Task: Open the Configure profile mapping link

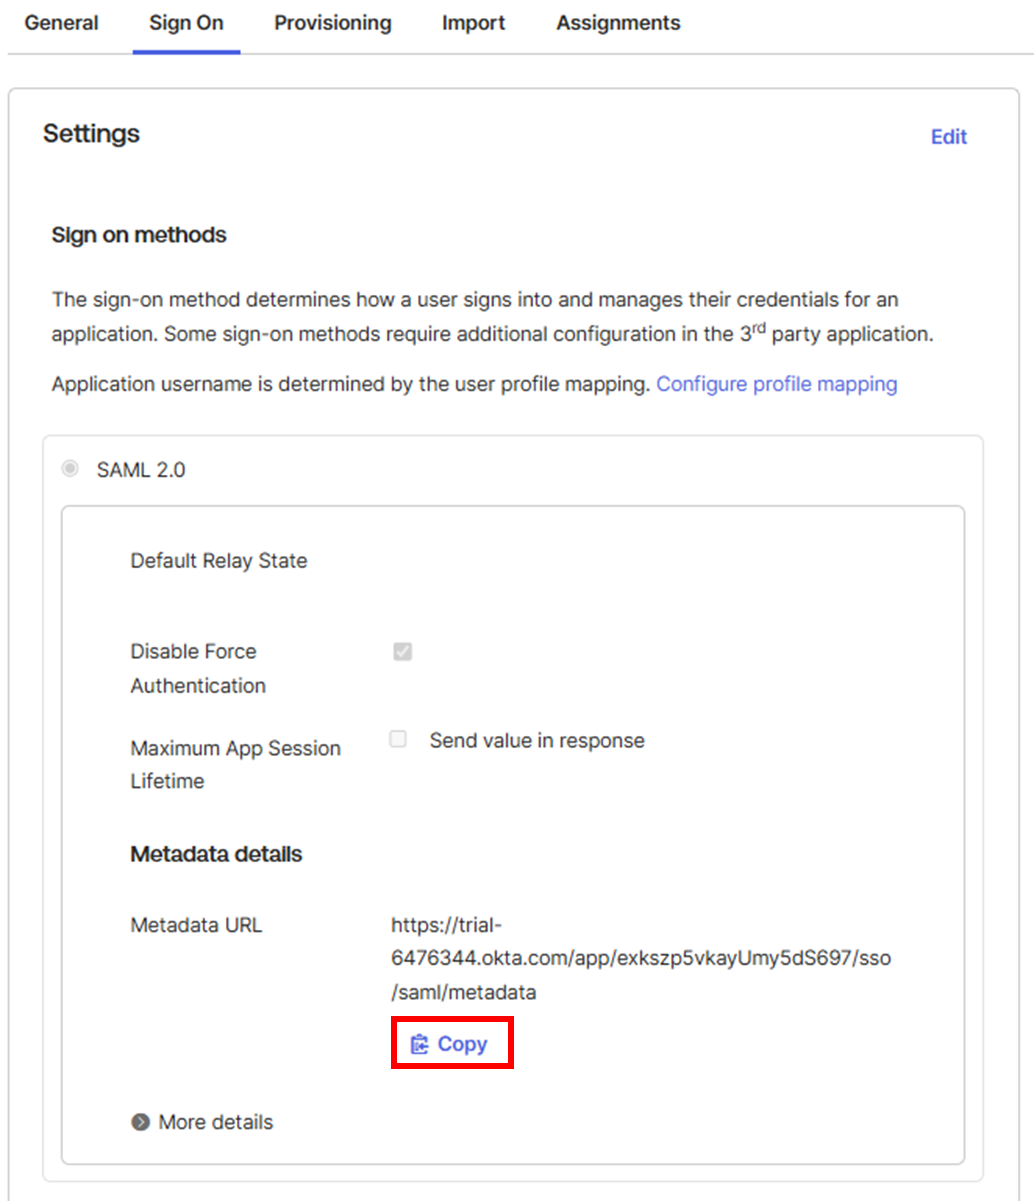Action: point(777,384)
